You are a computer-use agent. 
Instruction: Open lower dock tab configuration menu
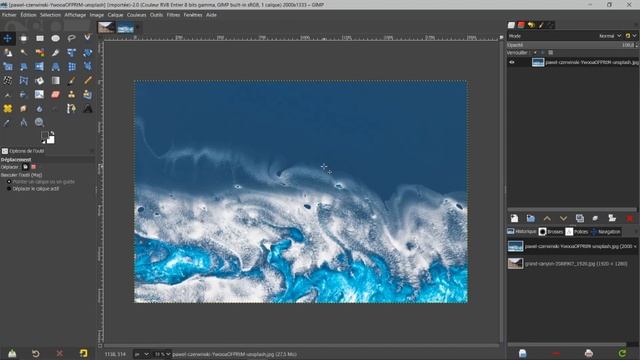click(x=636, y=231)
